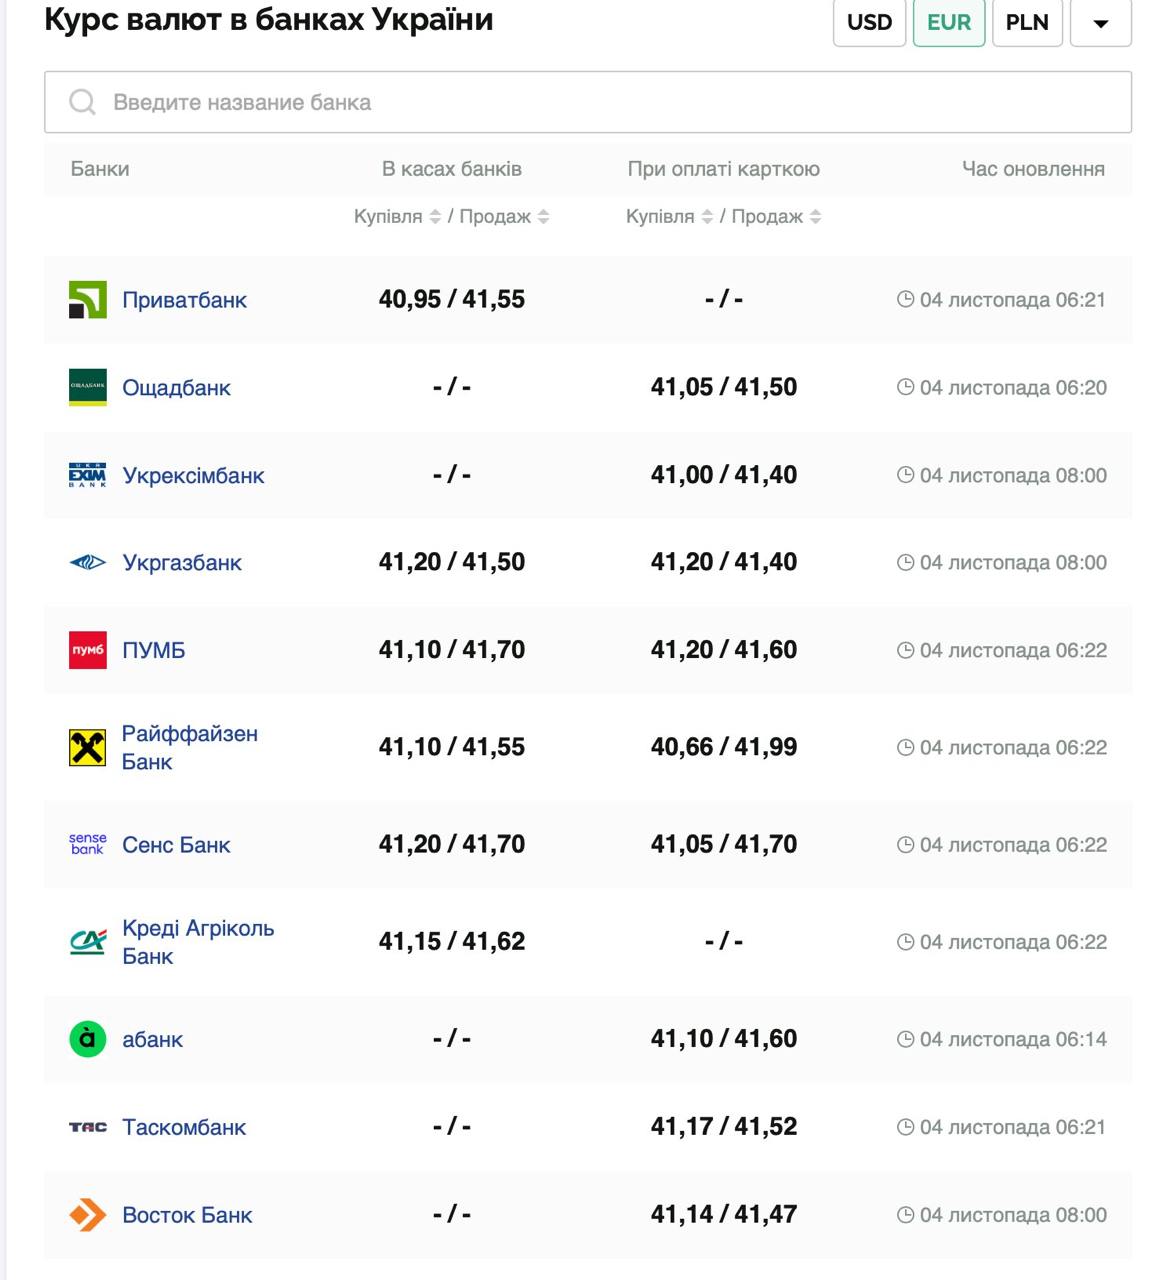
Task: Click the Ukreximbank EXIM logo
Action: pos(87,475)
